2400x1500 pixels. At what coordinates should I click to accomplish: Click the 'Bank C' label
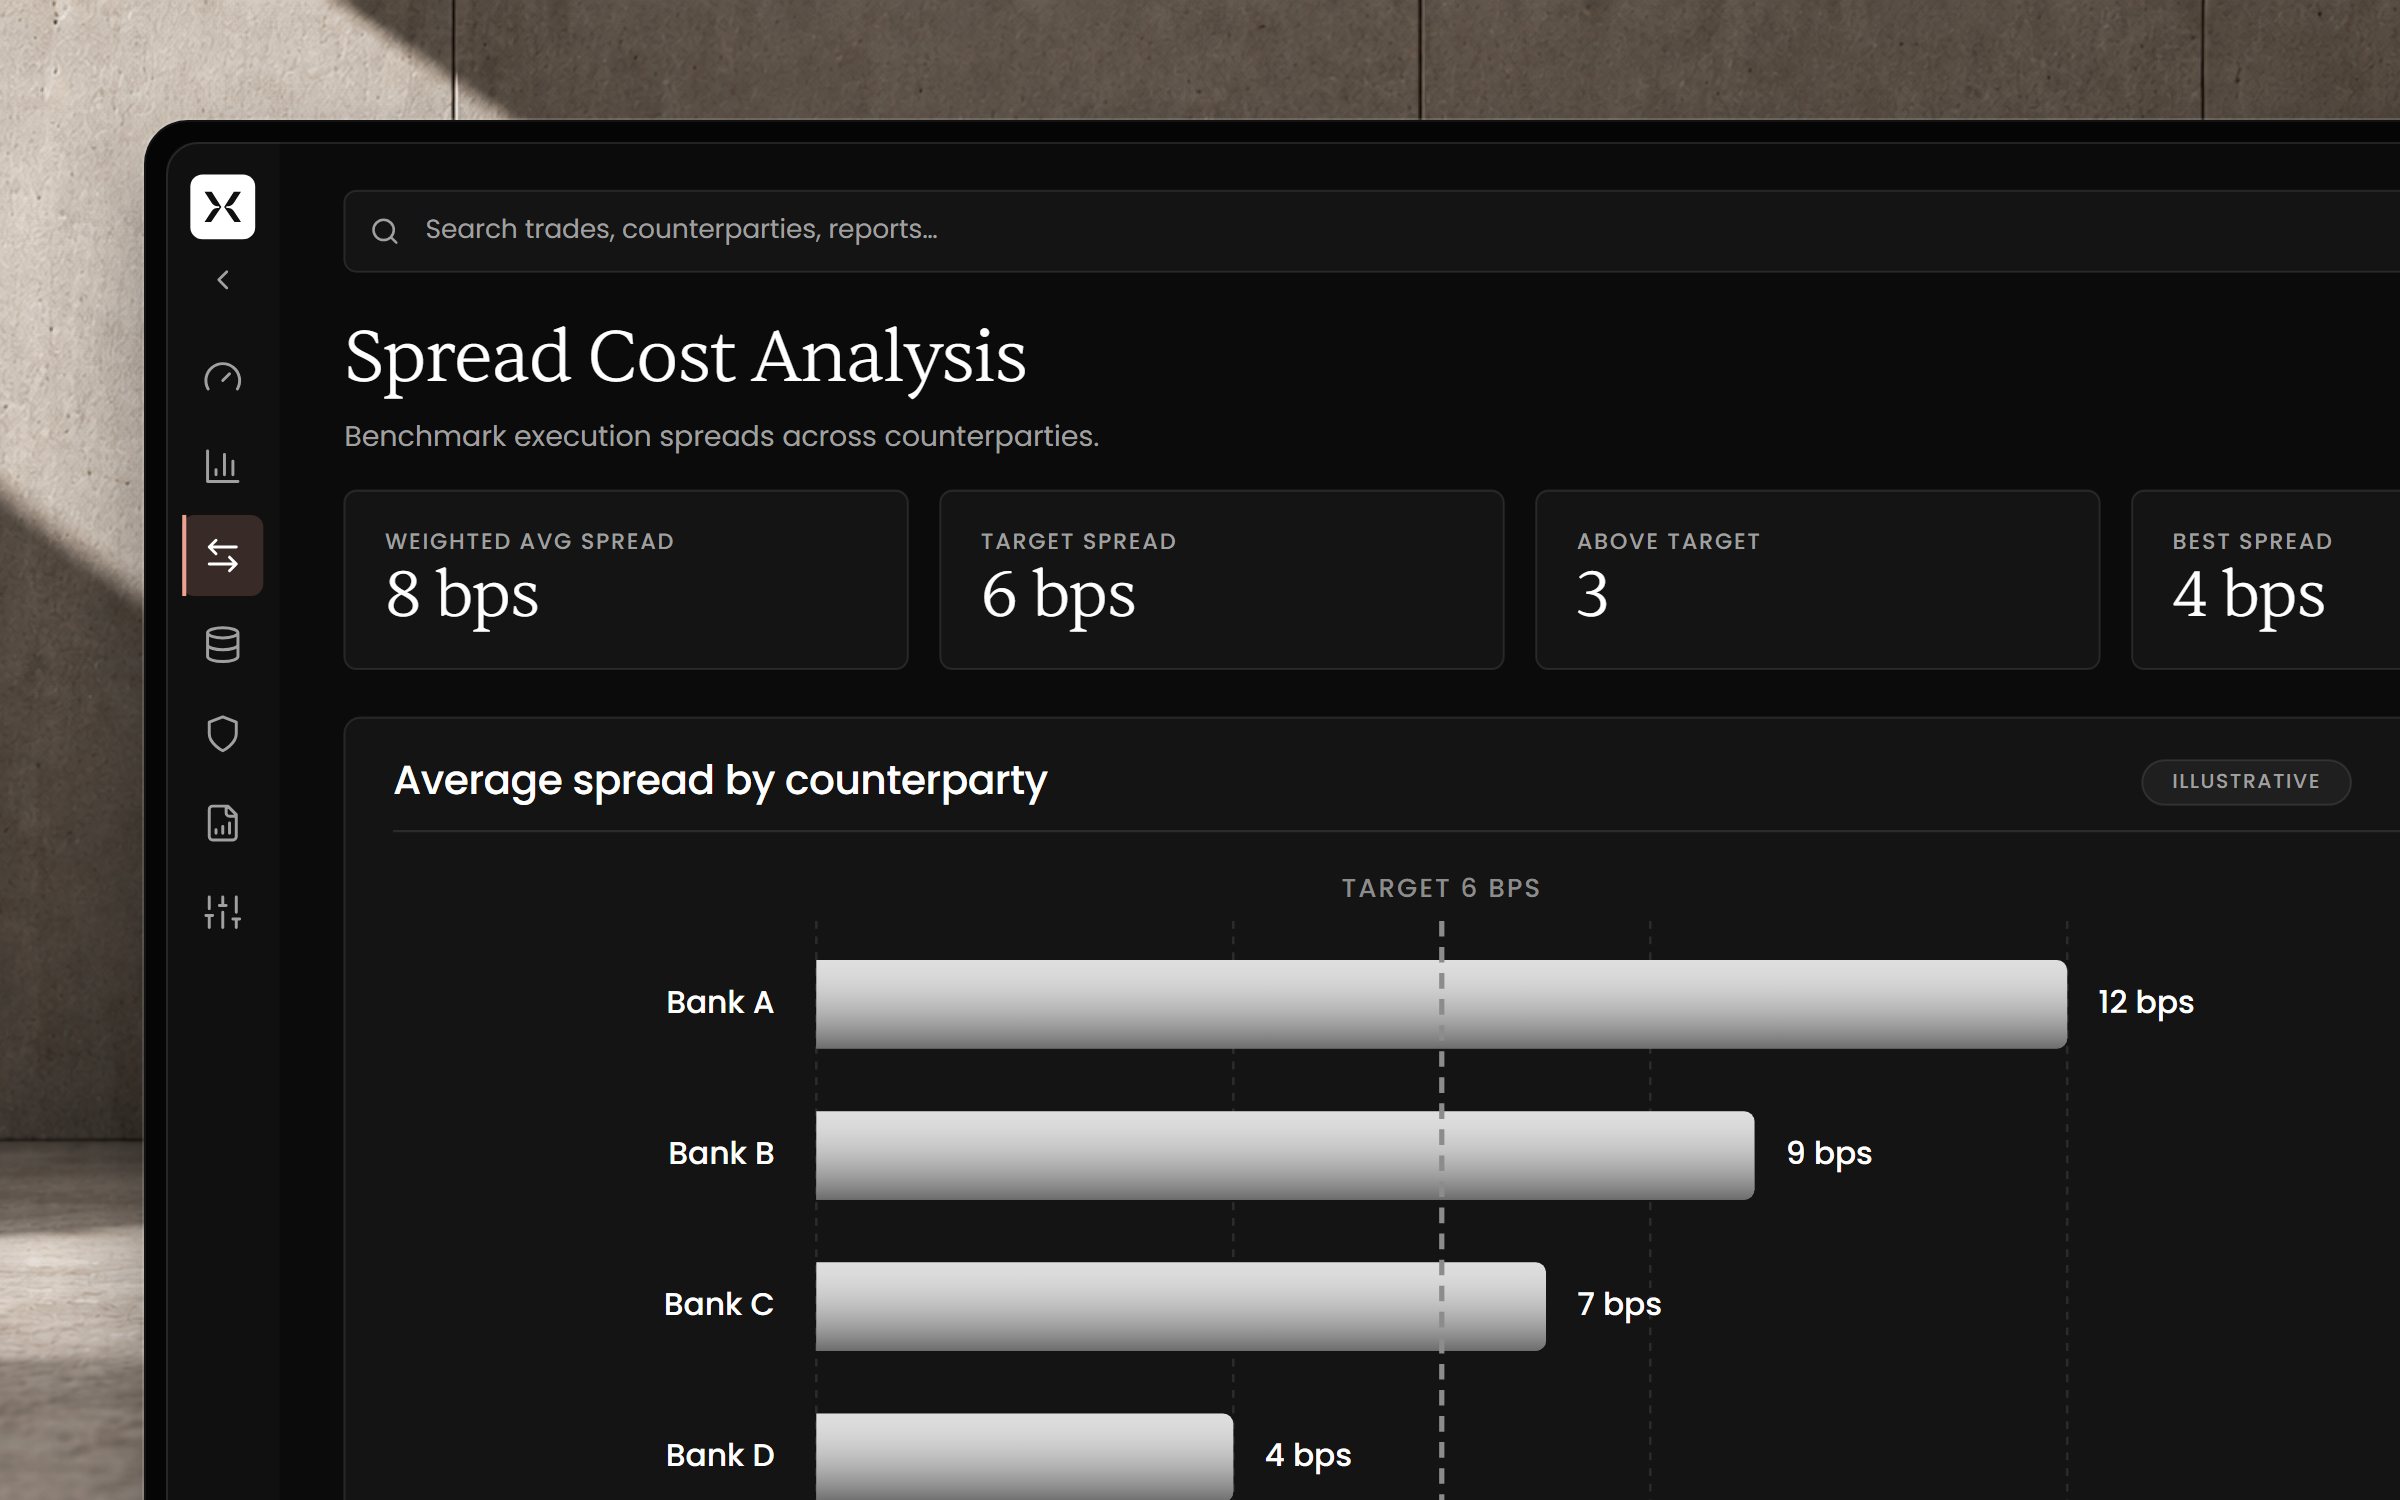pyautogui.click(x=719, y=1304)
